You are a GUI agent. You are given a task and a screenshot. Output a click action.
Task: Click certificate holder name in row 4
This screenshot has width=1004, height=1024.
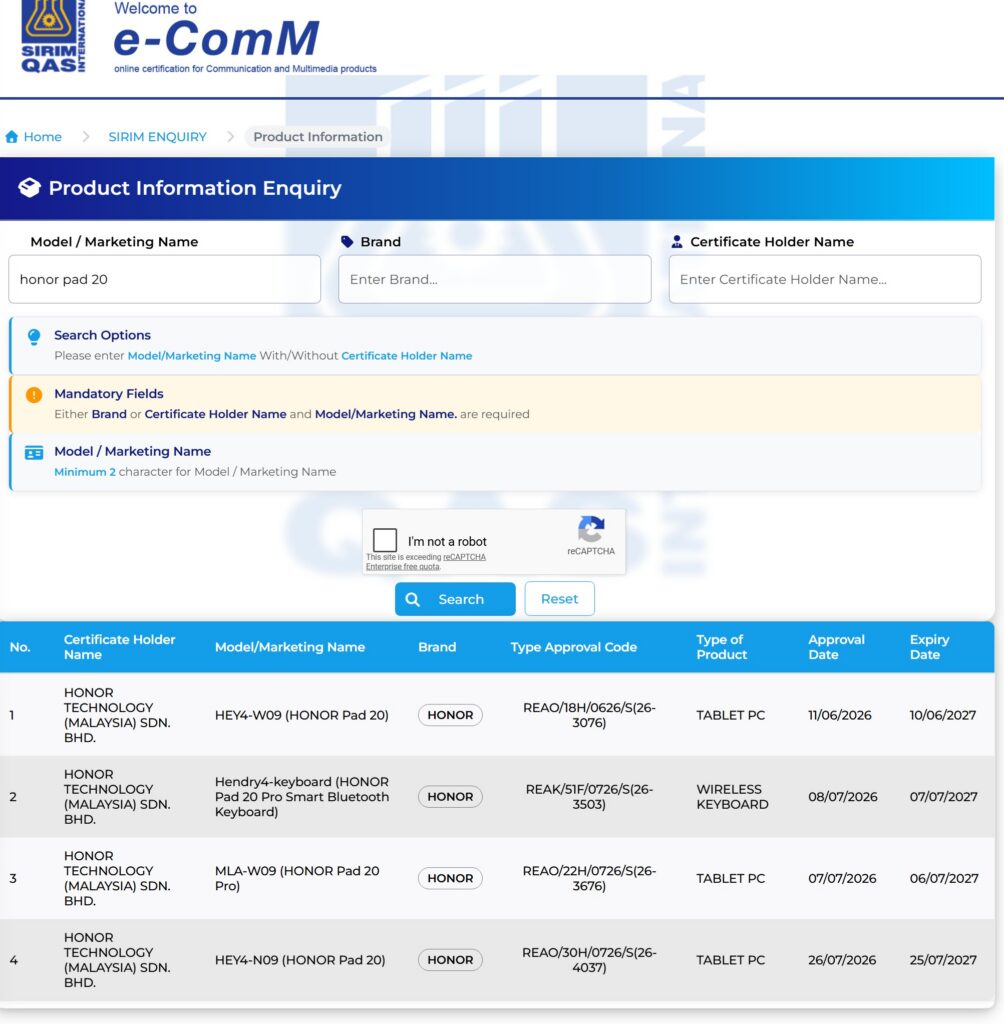point(117,960)
